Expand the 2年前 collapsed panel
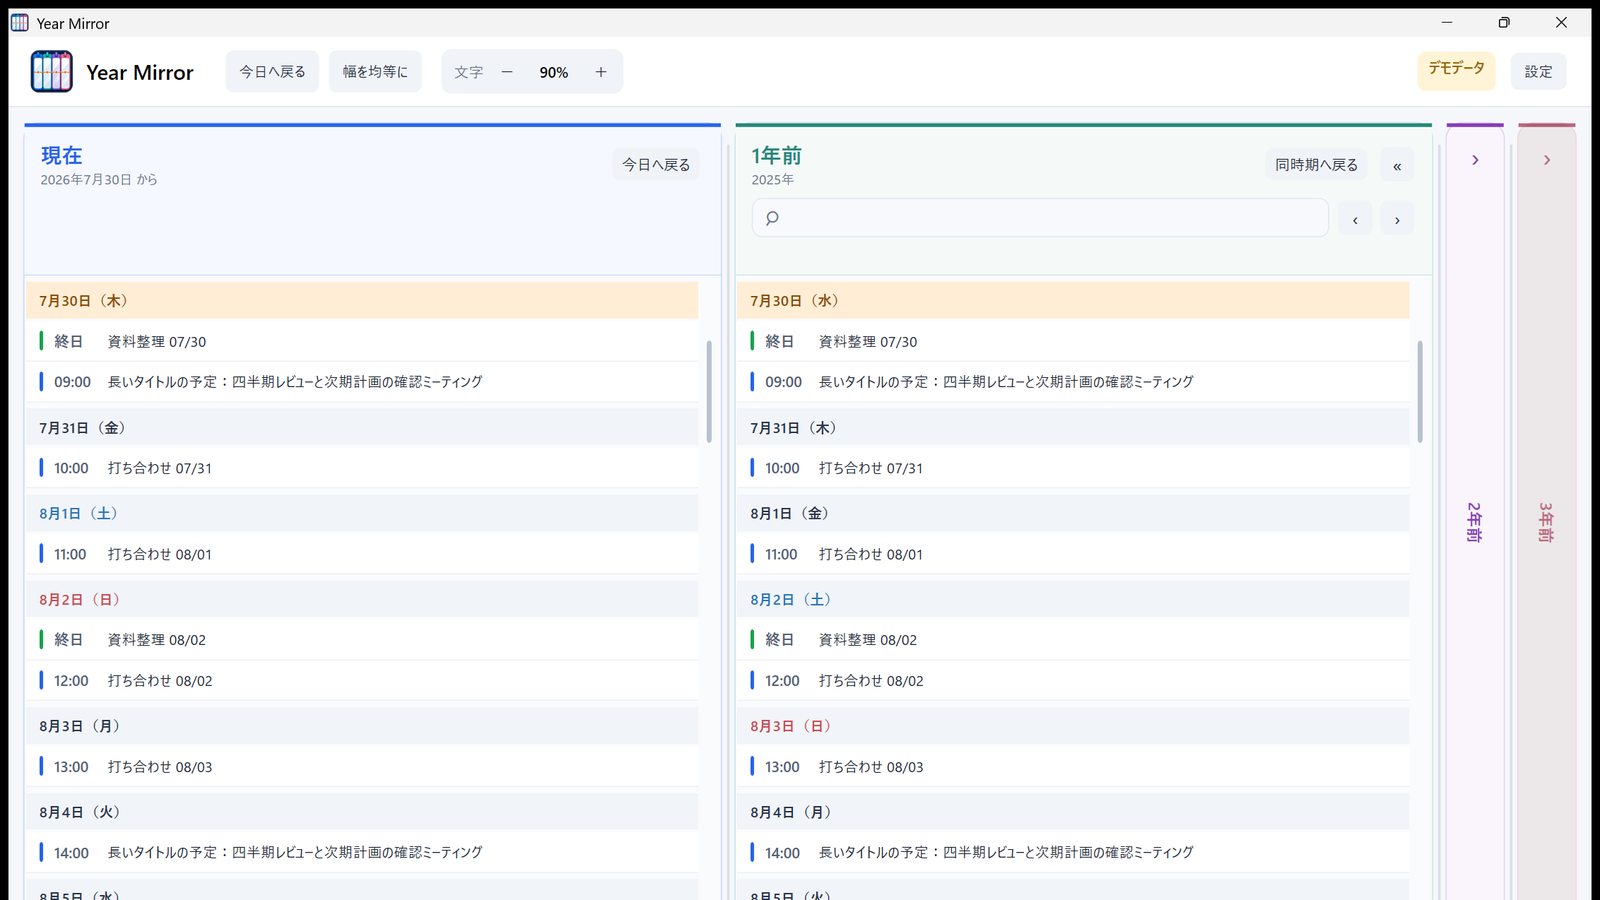The height and width of the screenshot is (900, 1600). coord(1475,160)
